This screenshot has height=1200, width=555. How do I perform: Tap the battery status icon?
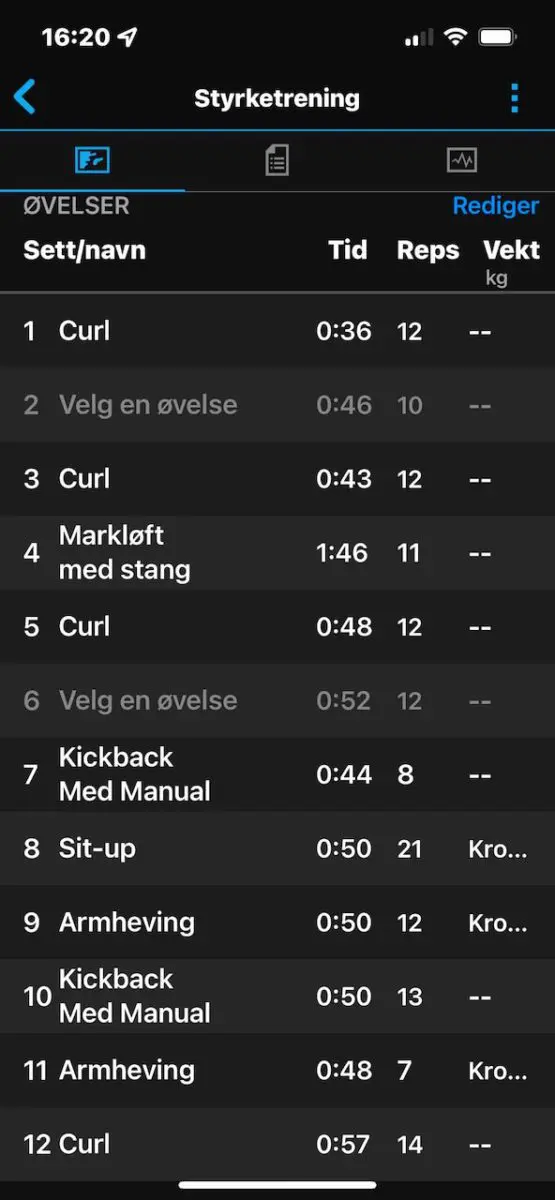[497, 37]
